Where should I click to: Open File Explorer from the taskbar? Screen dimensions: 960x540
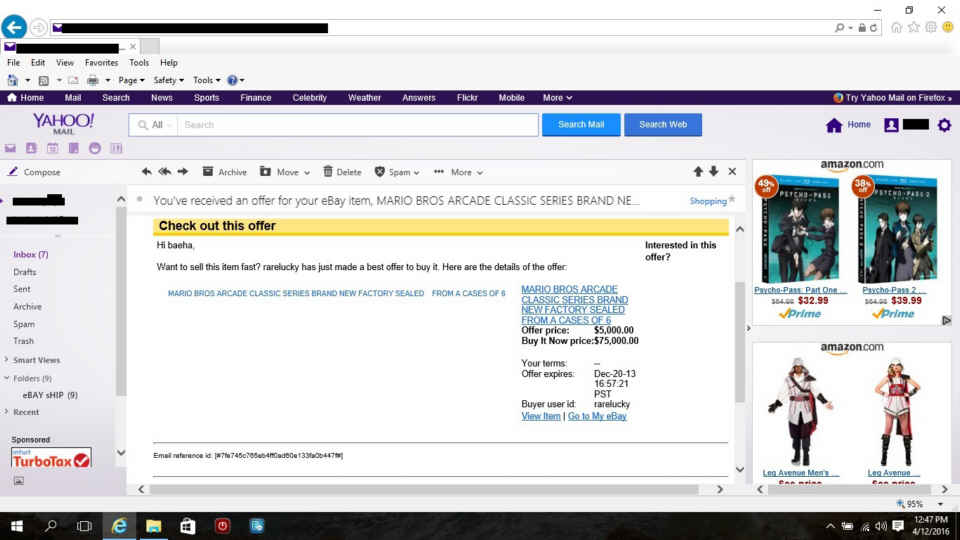(153, 526)
